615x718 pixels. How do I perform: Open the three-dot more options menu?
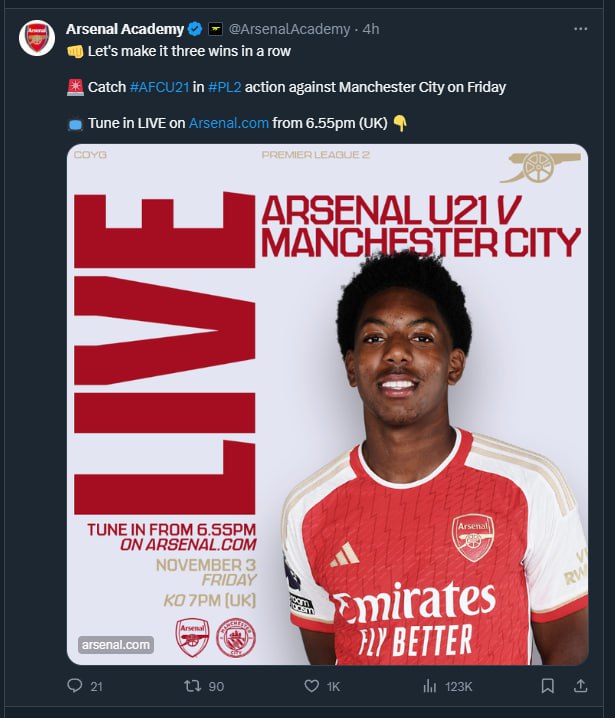(580, 29)
